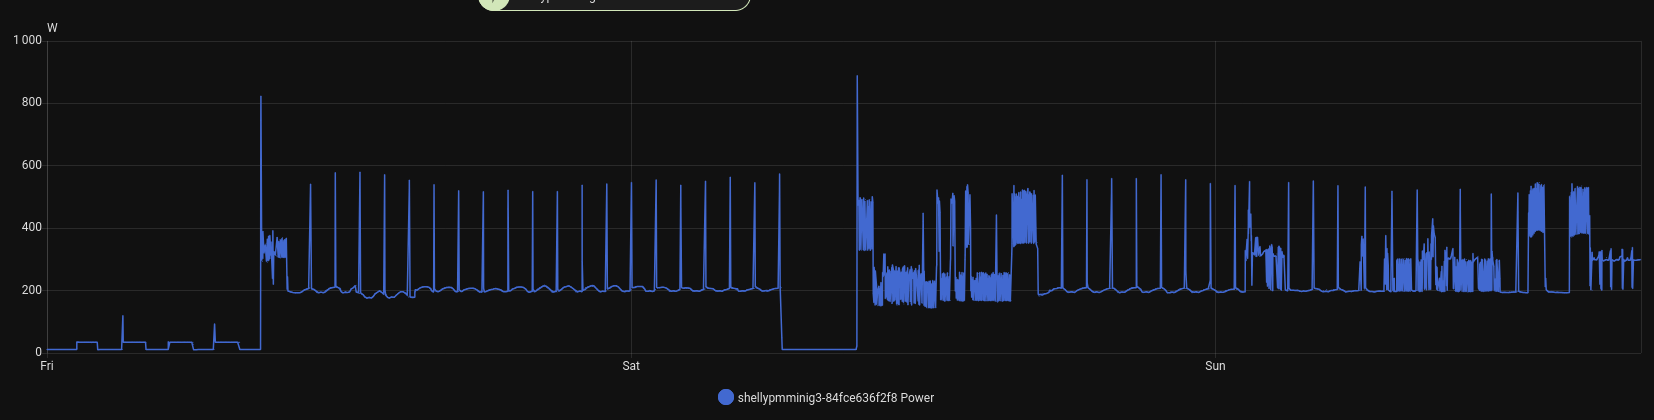This screenshot has width=1654, height=420.
Task: Click the second small spike early Friday
Action: (x=214, y=325)
